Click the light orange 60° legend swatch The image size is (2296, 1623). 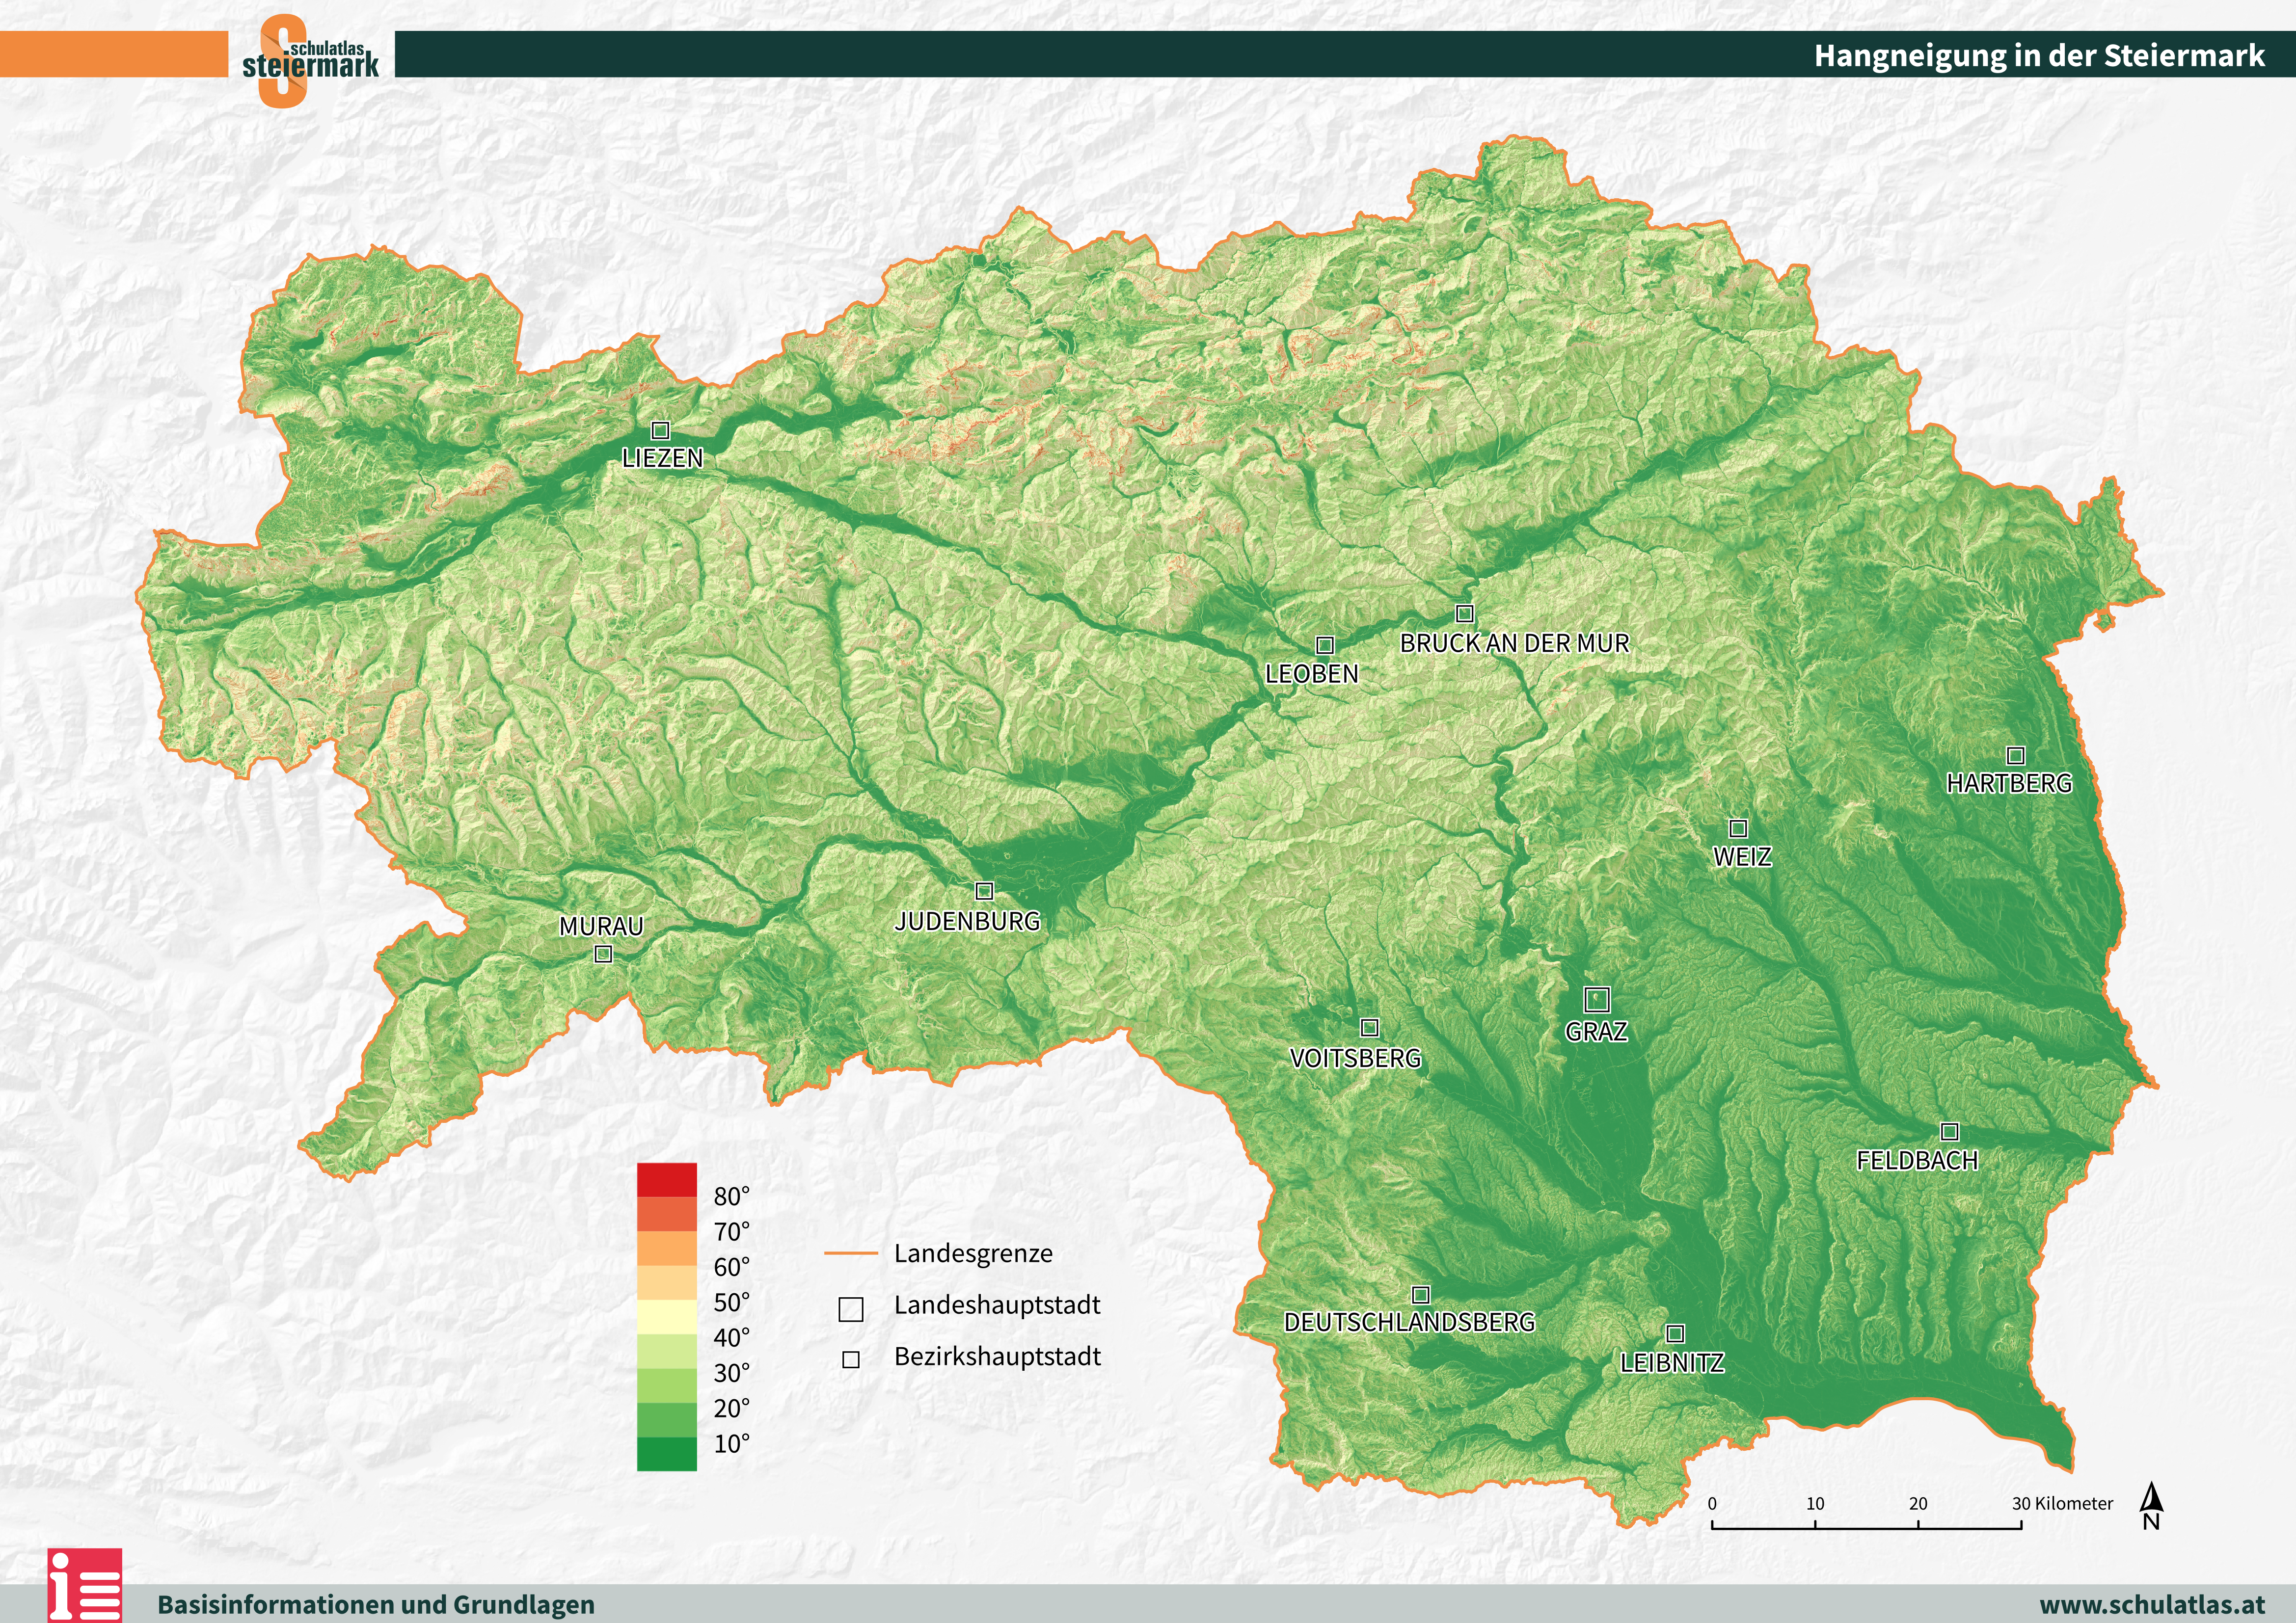(667, 1248)
